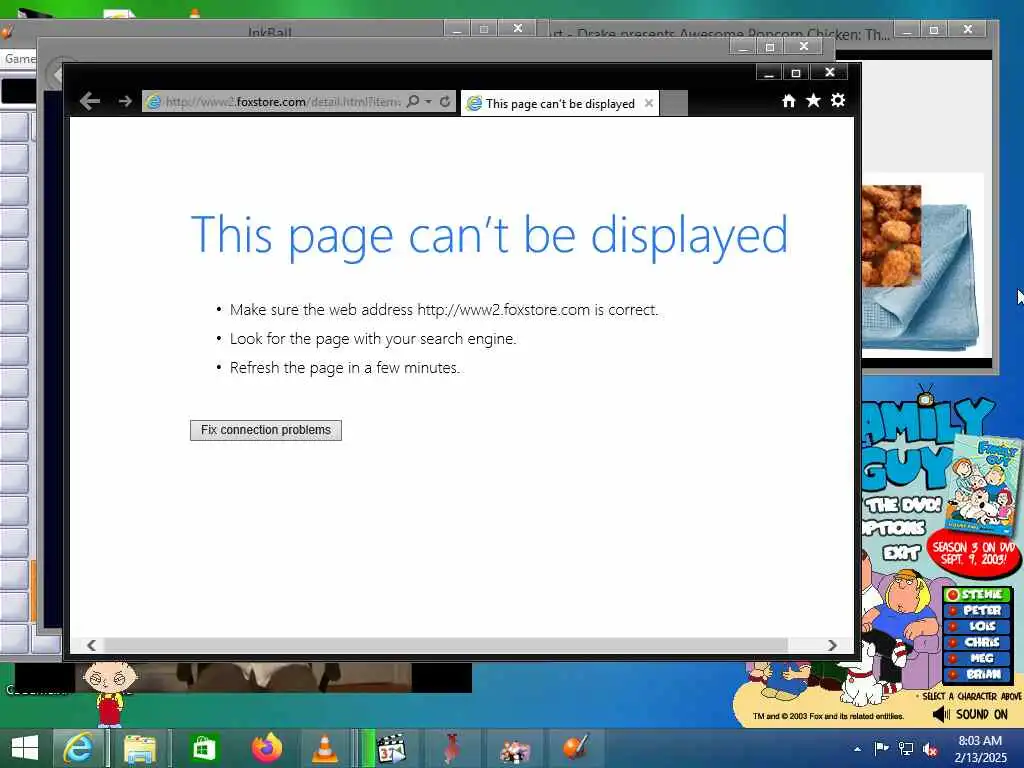Image resolution: width=1024 pixels, height=768 pixels.
Task: Show hidden tray icons arrow
Action: click(x=857, y=750)
